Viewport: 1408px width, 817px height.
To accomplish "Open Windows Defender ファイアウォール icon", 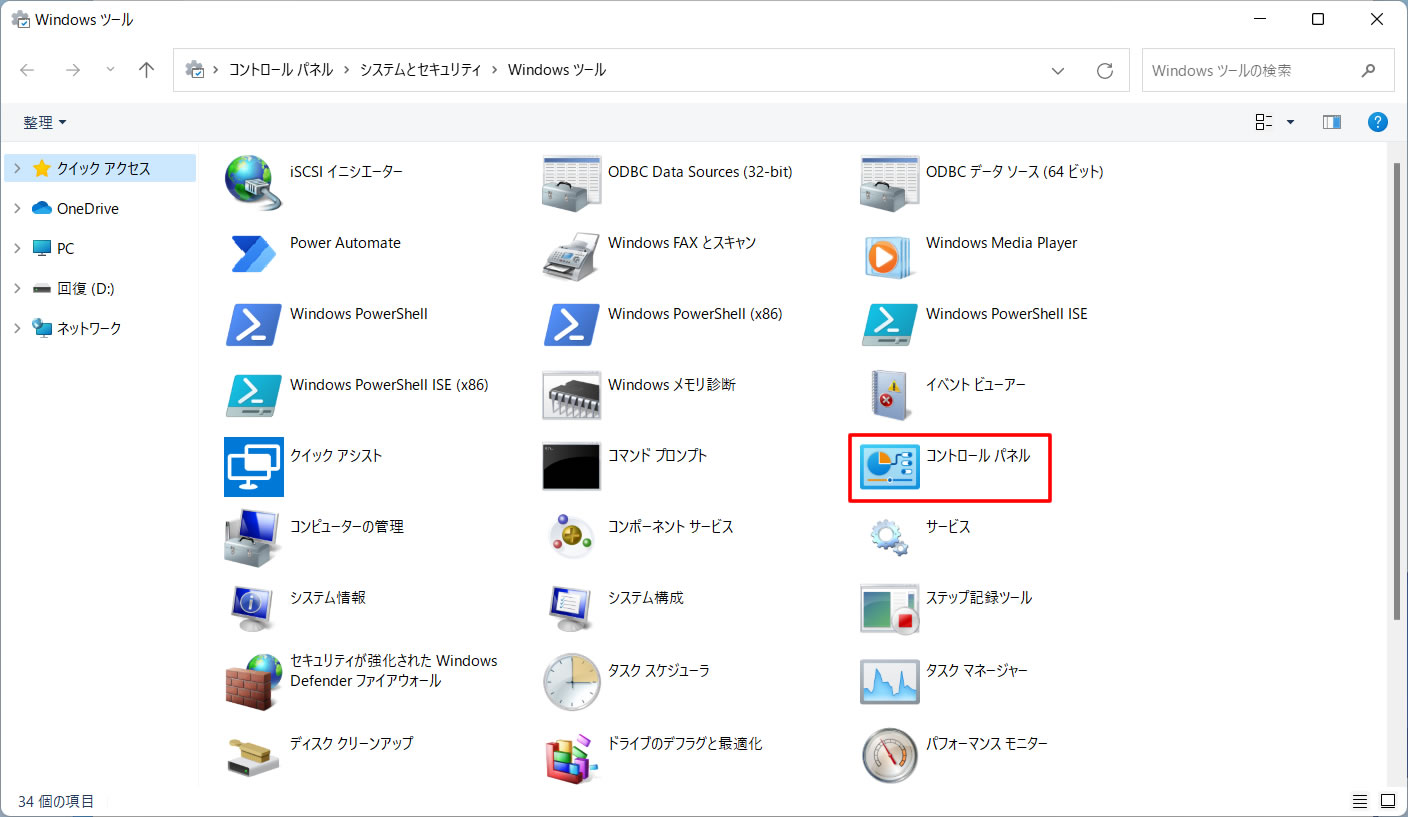I will 253,681.
